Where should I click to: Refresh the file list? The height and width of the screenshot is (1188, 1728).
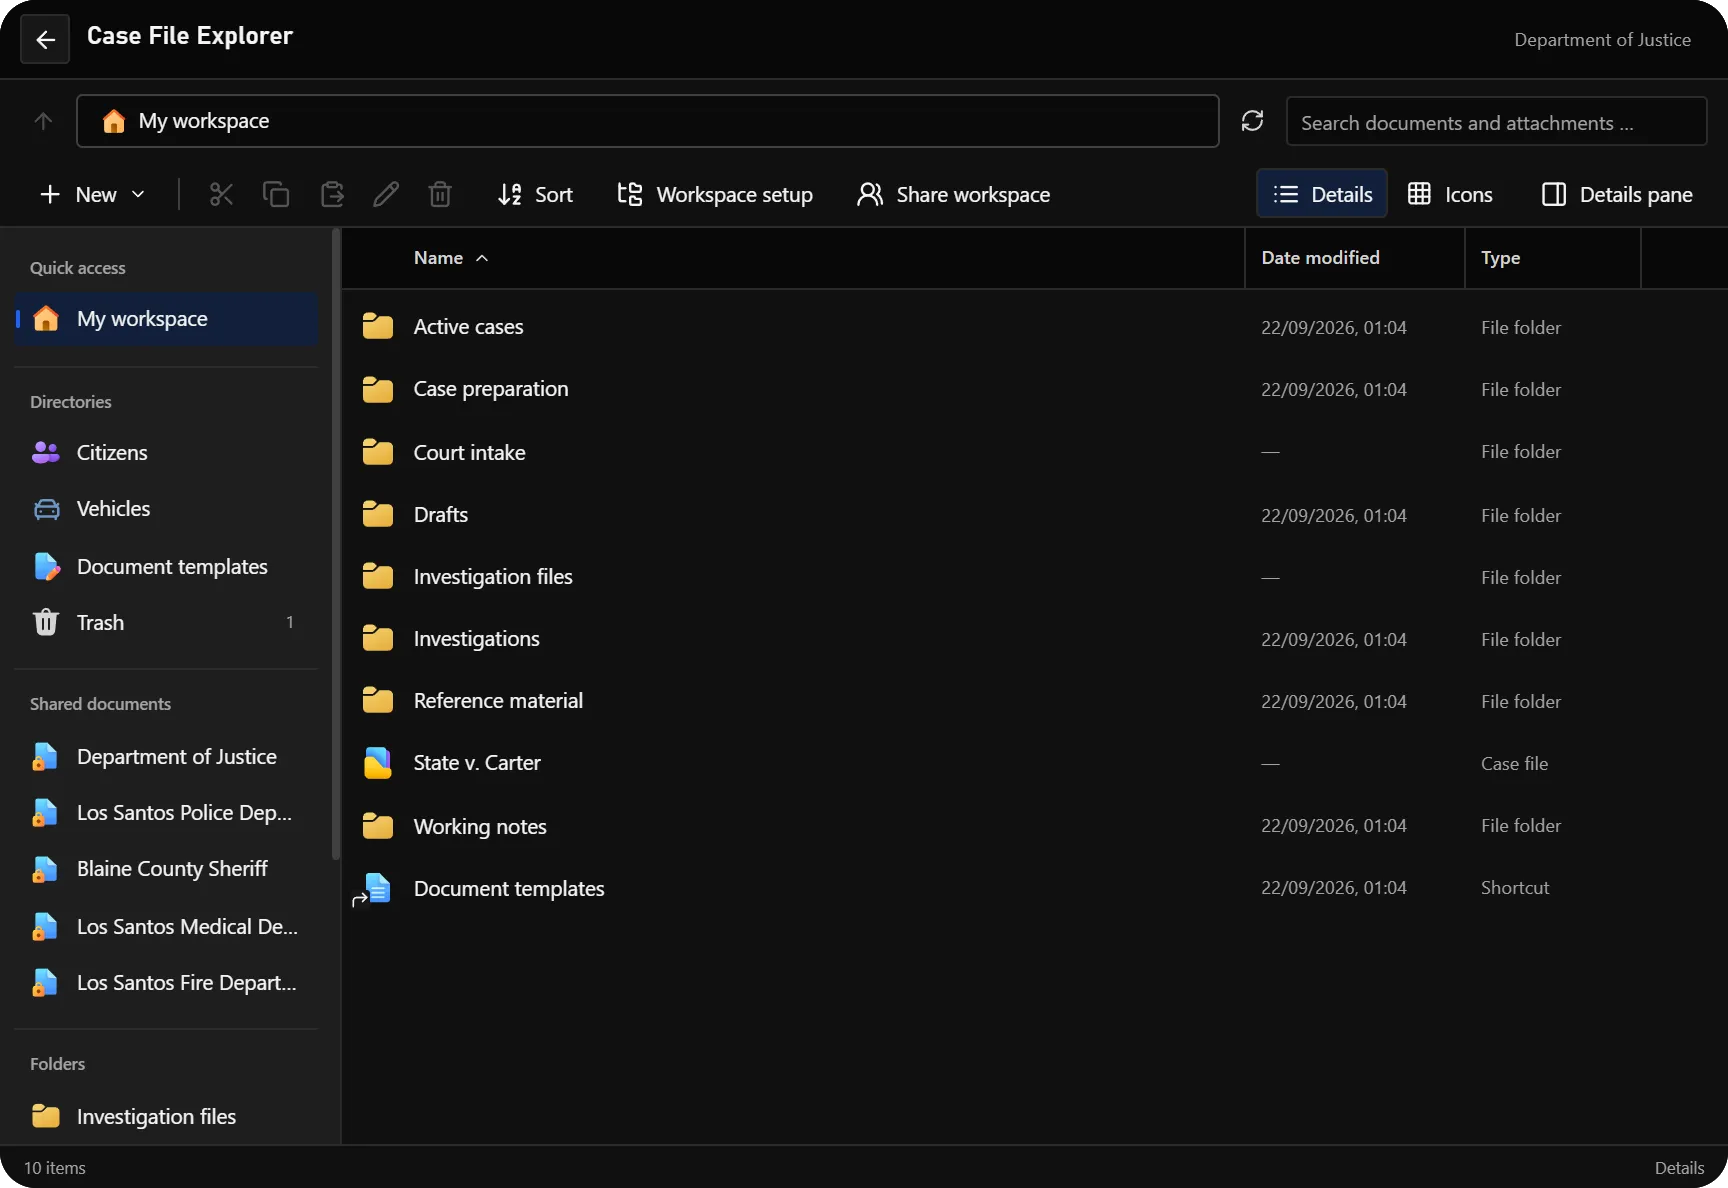(x=1252, y=121)
